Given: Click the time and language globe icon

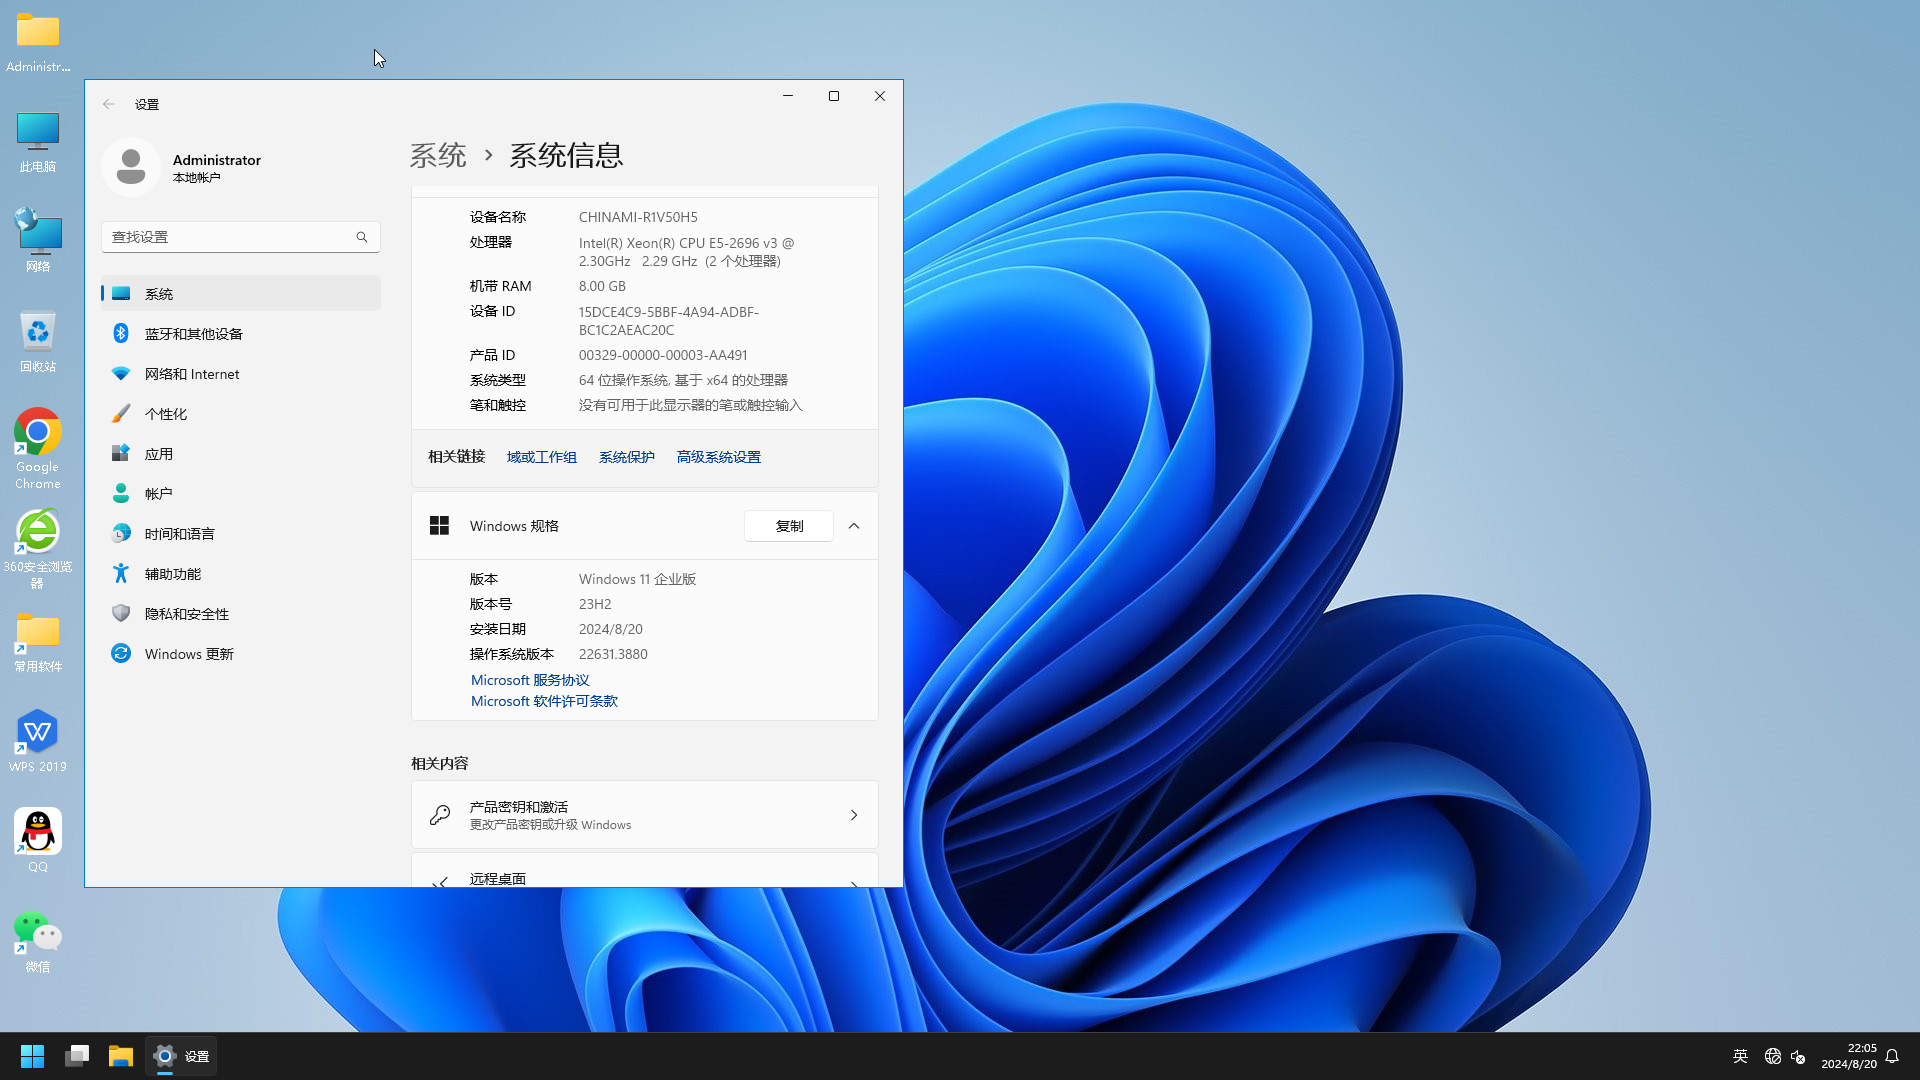Looking at the screenshot, I should (x=121, y=533).
